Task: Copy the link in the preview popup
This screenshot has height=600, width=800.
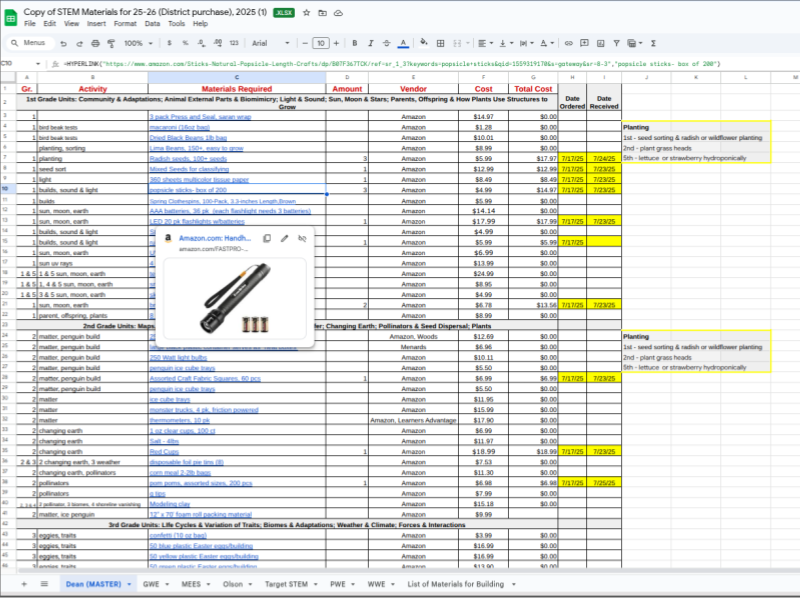Action: point(267,238)
